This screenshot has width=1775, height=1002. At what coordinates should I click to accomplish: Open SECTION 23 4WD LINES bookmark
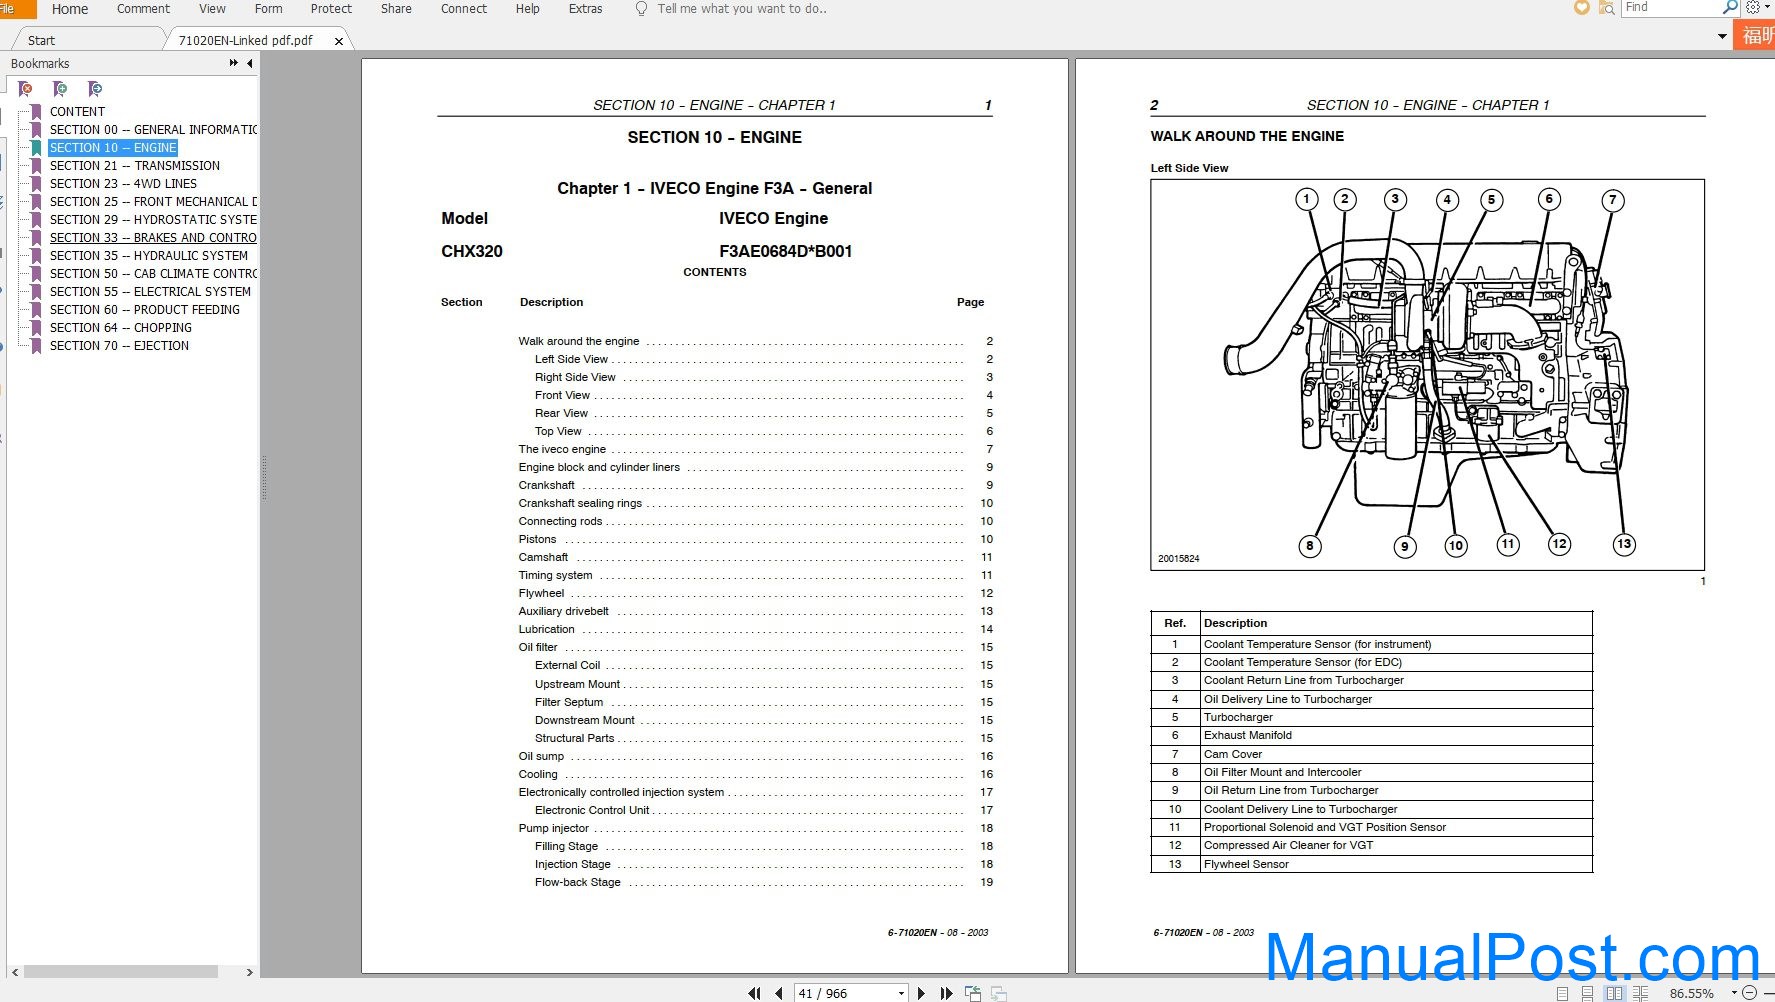point(123,184)
